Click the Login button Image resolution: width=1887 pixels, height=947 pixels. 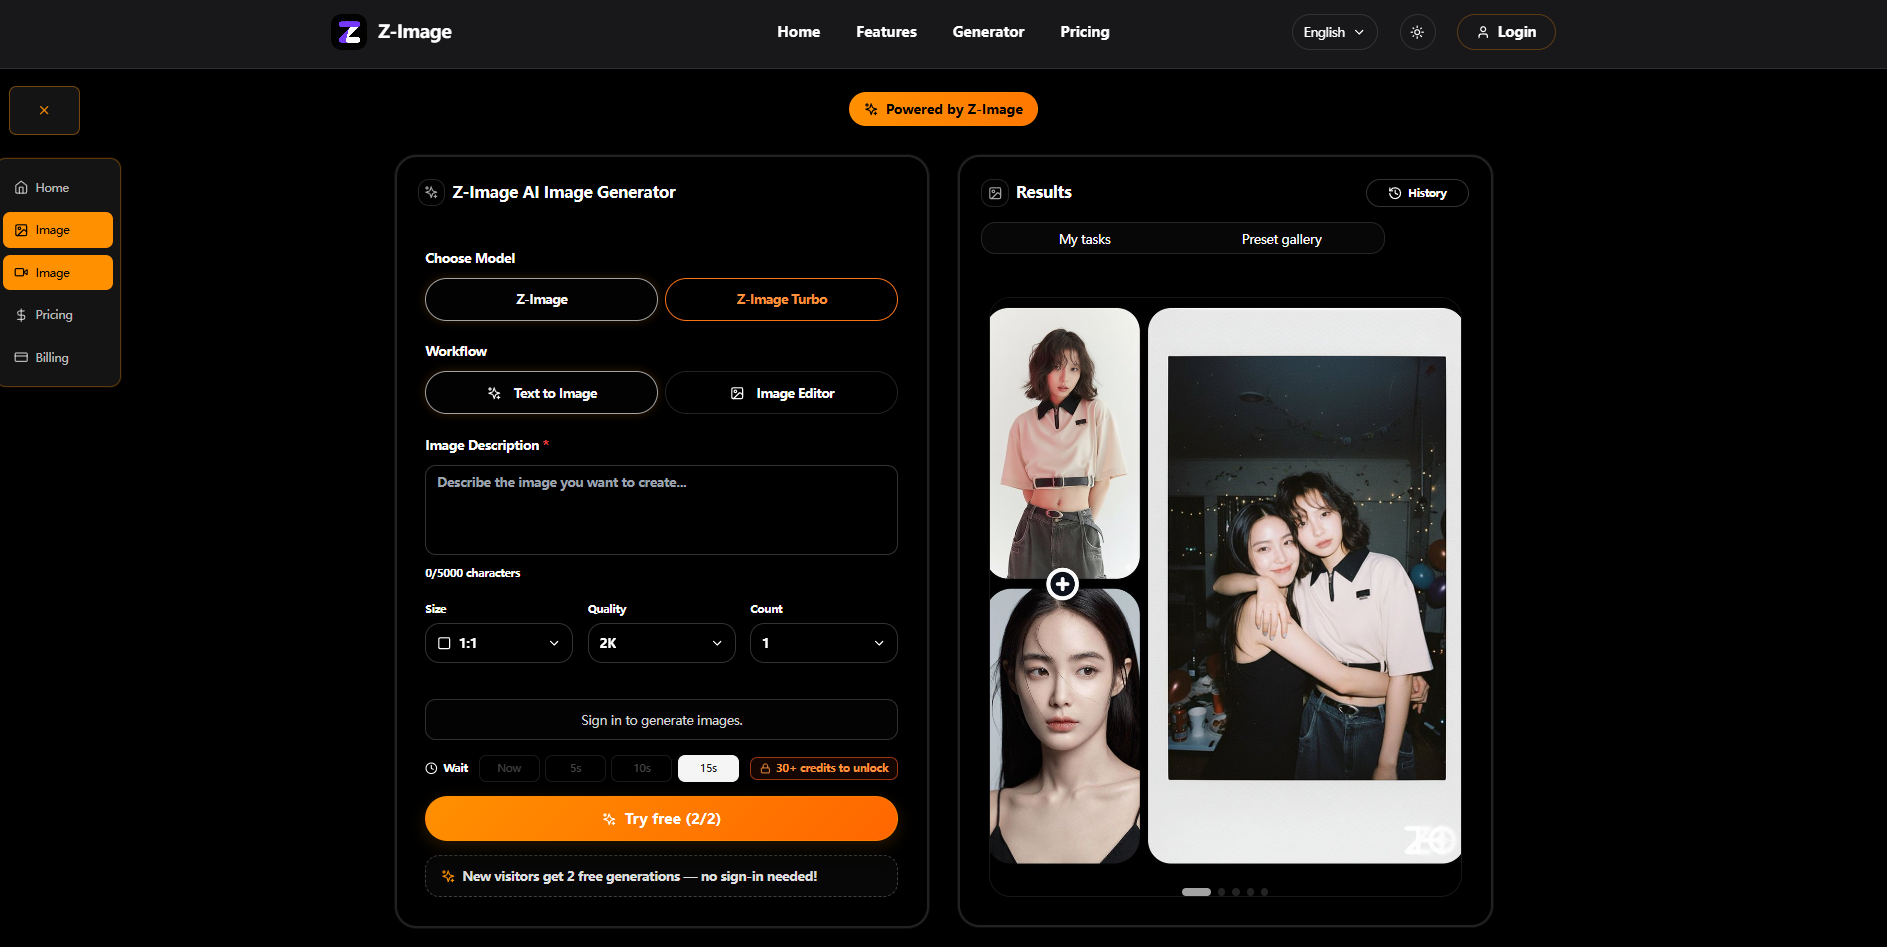point(1506,31)
